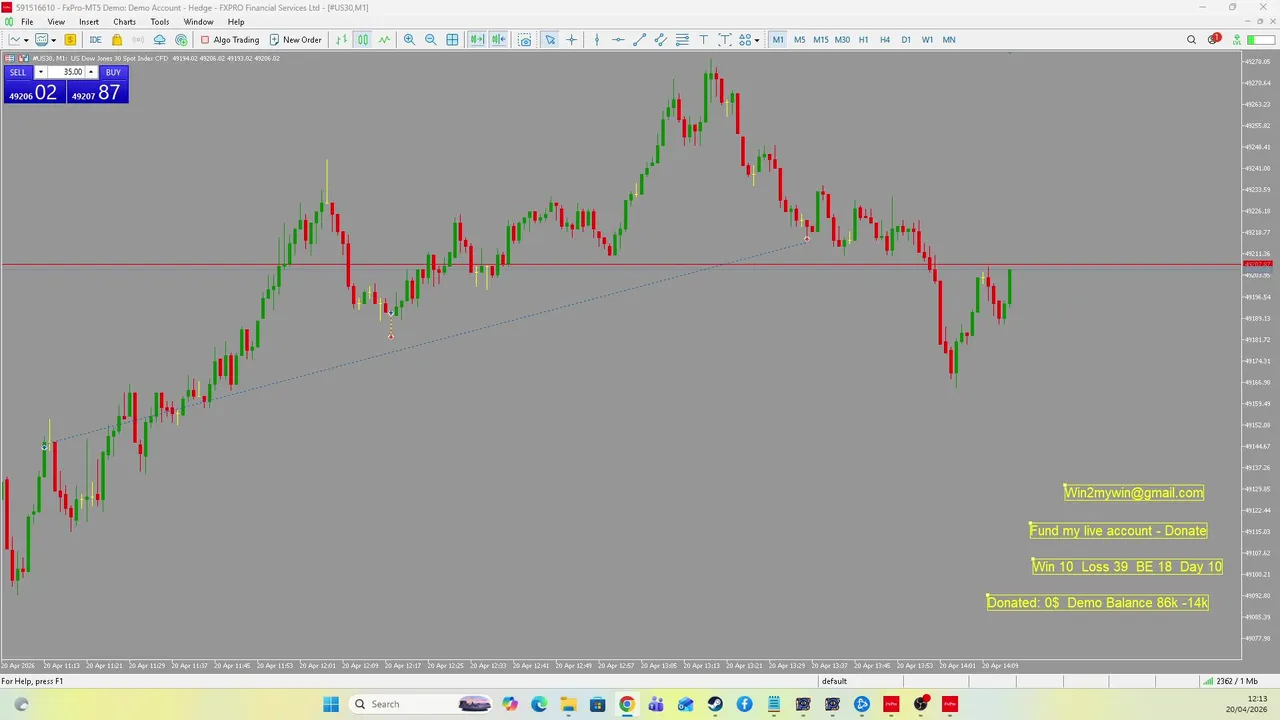Select the M5 timeframe
Image resolution: width=1280 pixels, height=720 pixels.
pos(799,40)
